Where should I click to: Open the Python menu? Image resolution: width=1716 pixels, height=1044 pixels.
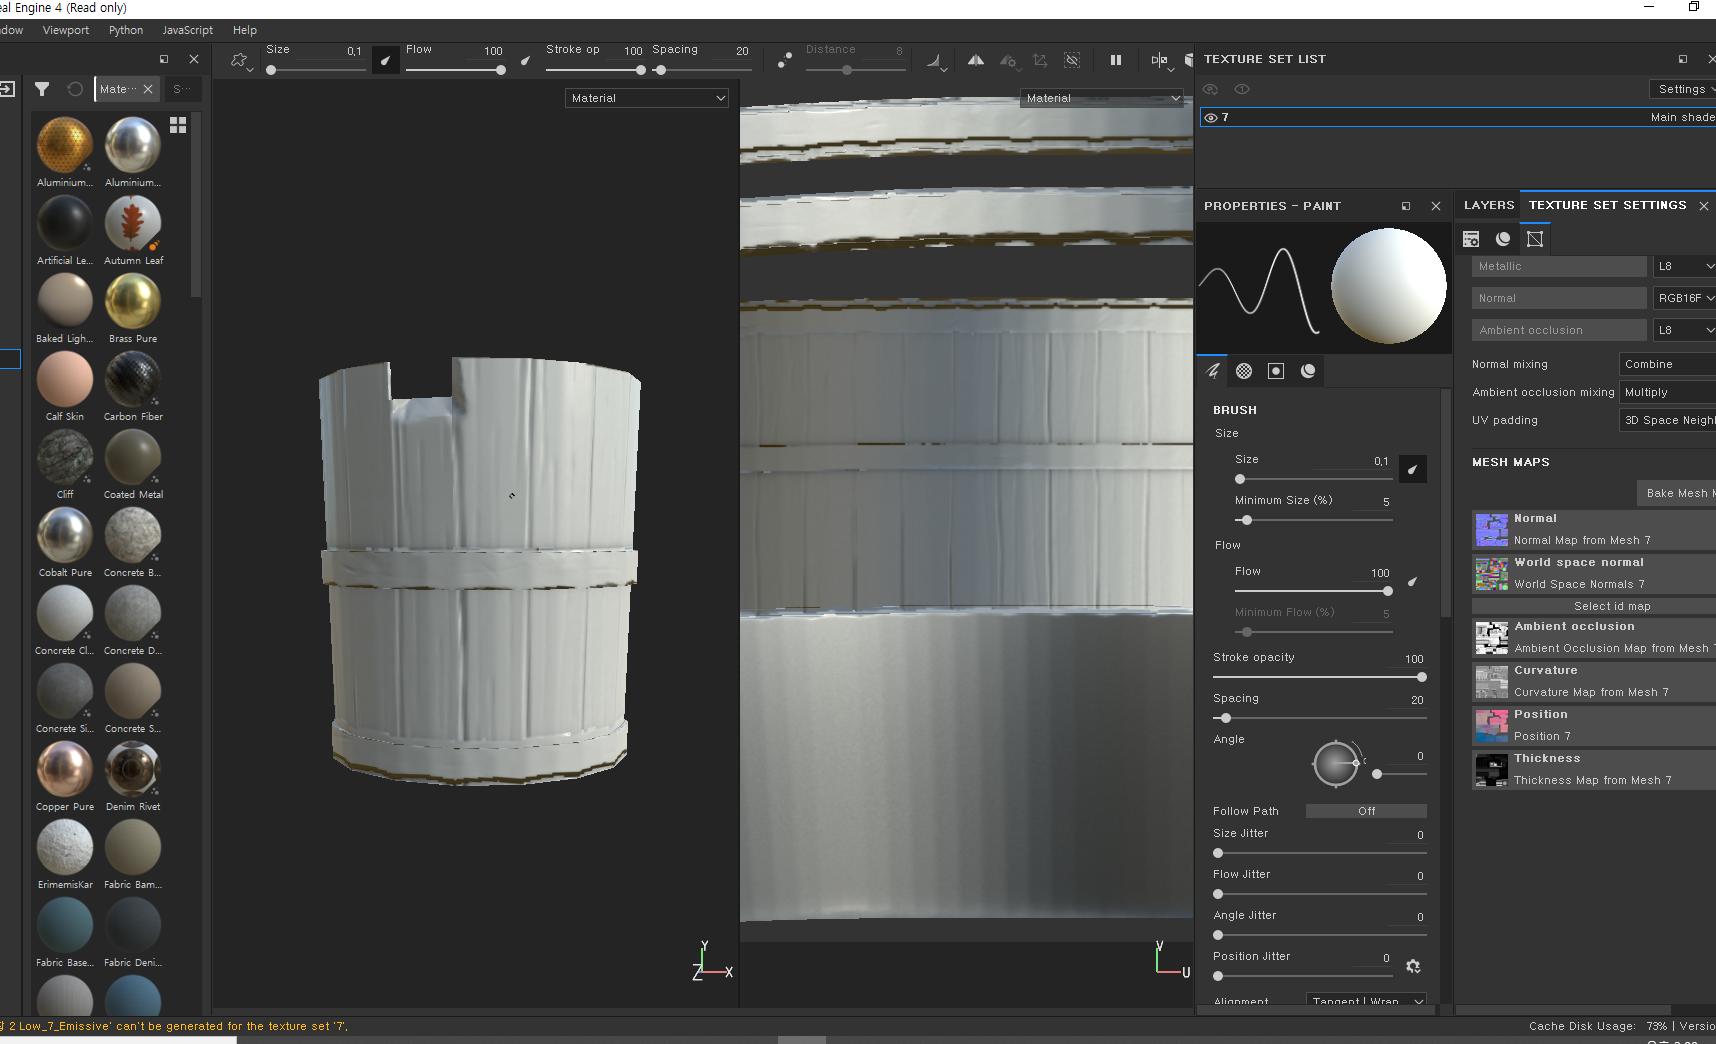[126, 30]
